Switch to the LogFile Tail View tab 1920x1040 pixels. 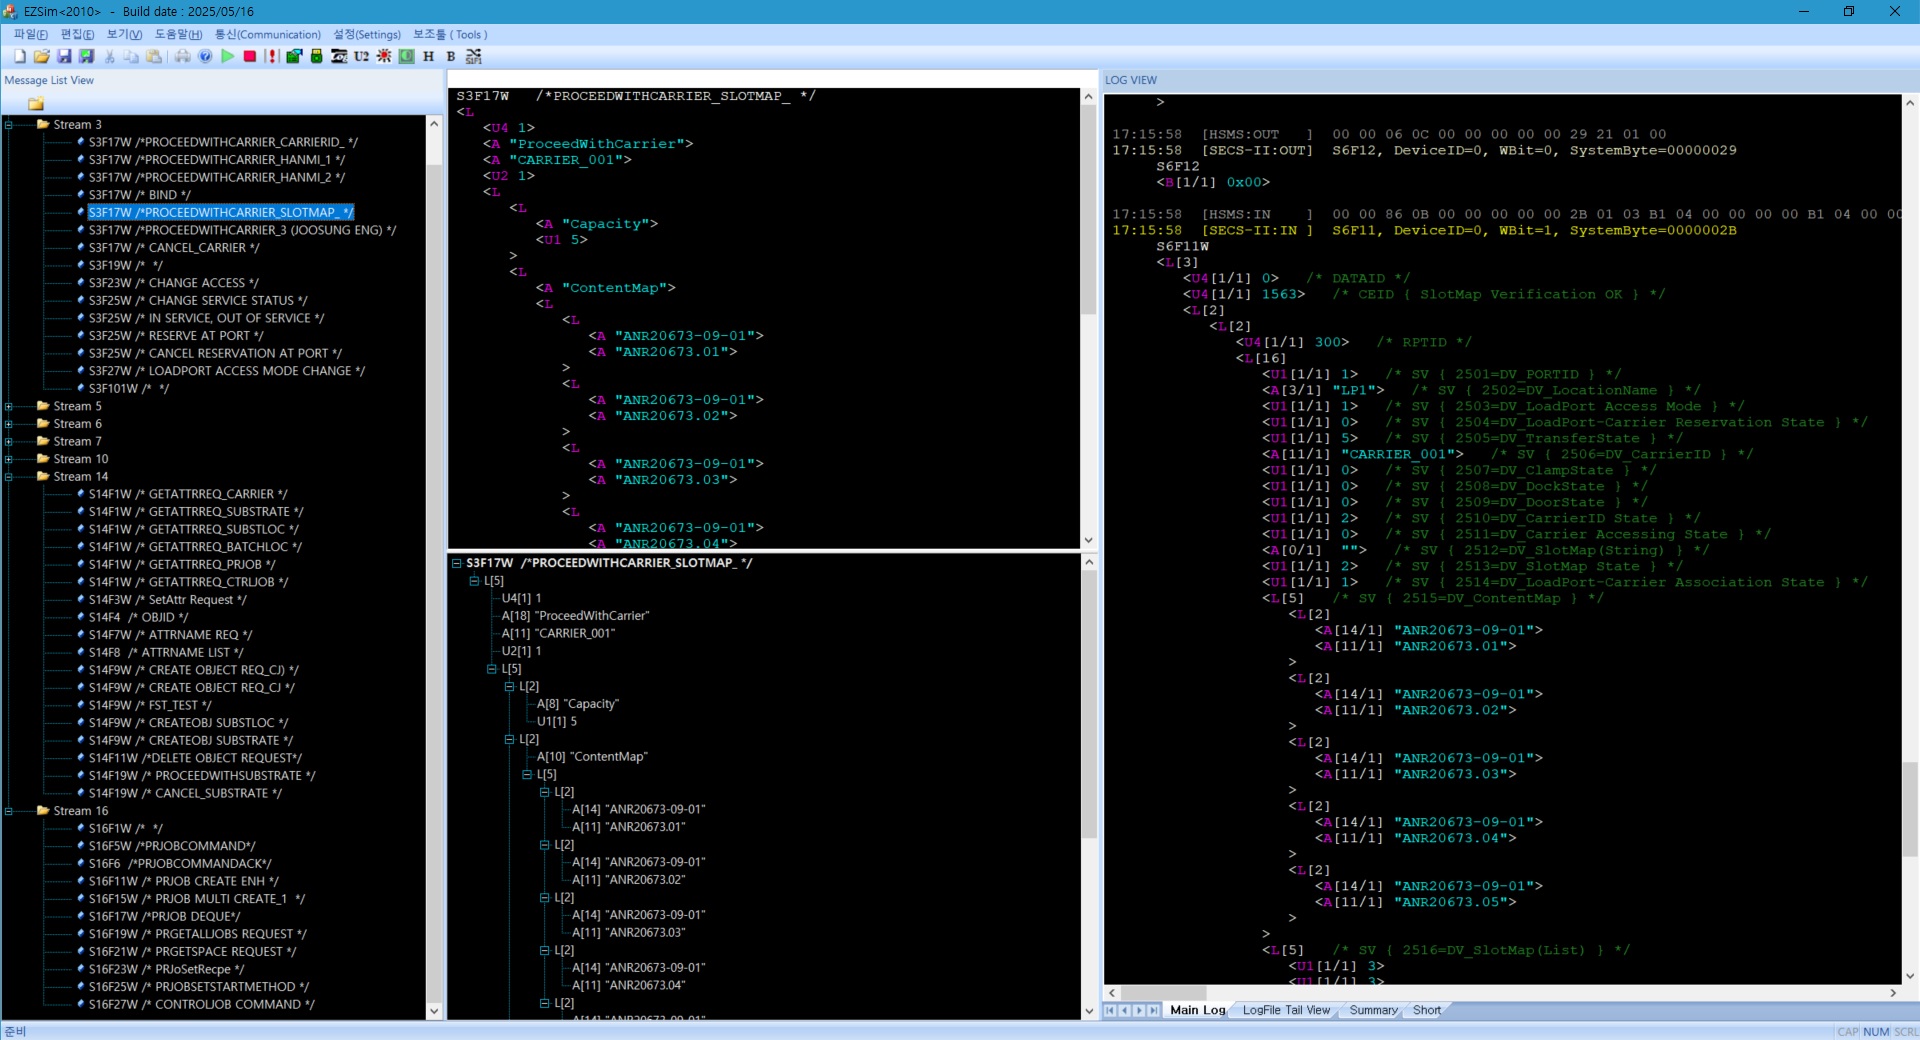tap(1286, 1010)
